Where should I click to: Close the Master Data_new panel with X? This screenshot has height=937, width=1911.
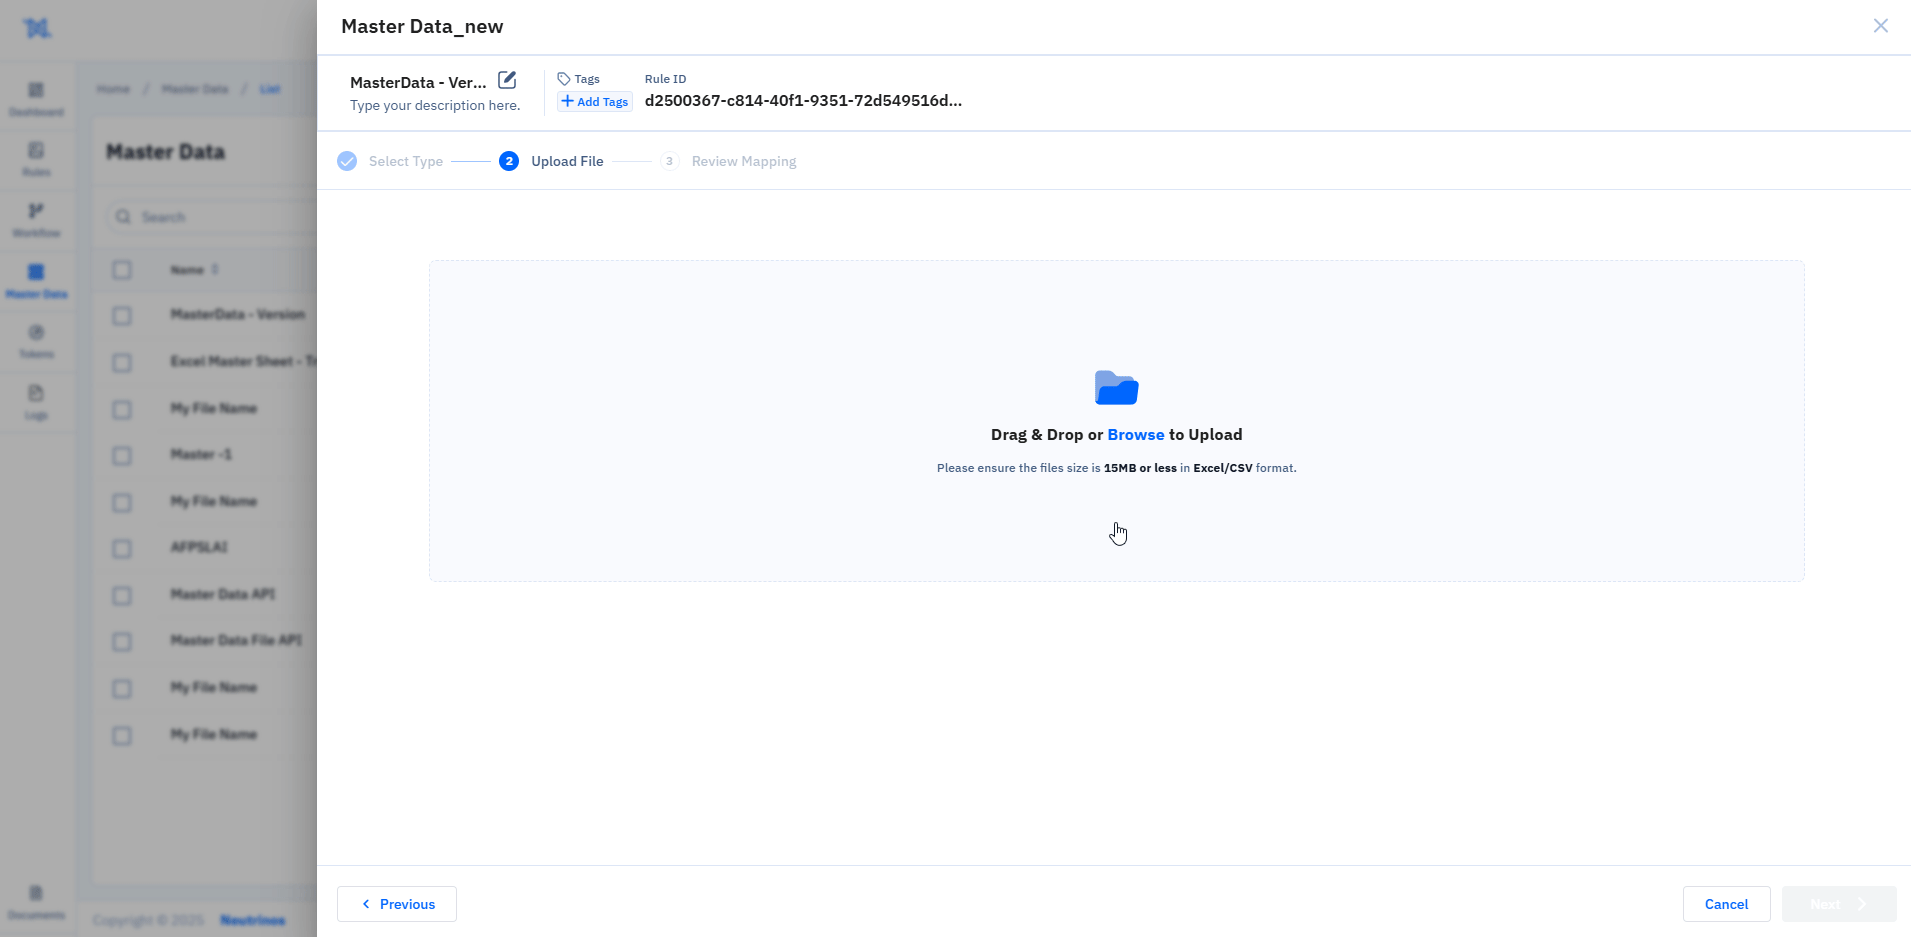tap(1881, 26)
